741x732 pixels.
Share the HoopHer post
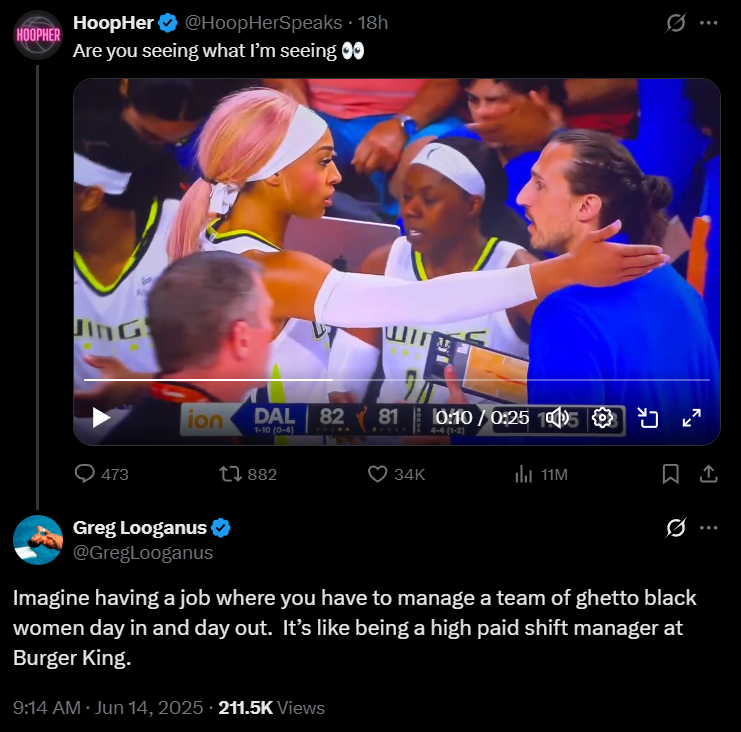(x=708, y=474)
